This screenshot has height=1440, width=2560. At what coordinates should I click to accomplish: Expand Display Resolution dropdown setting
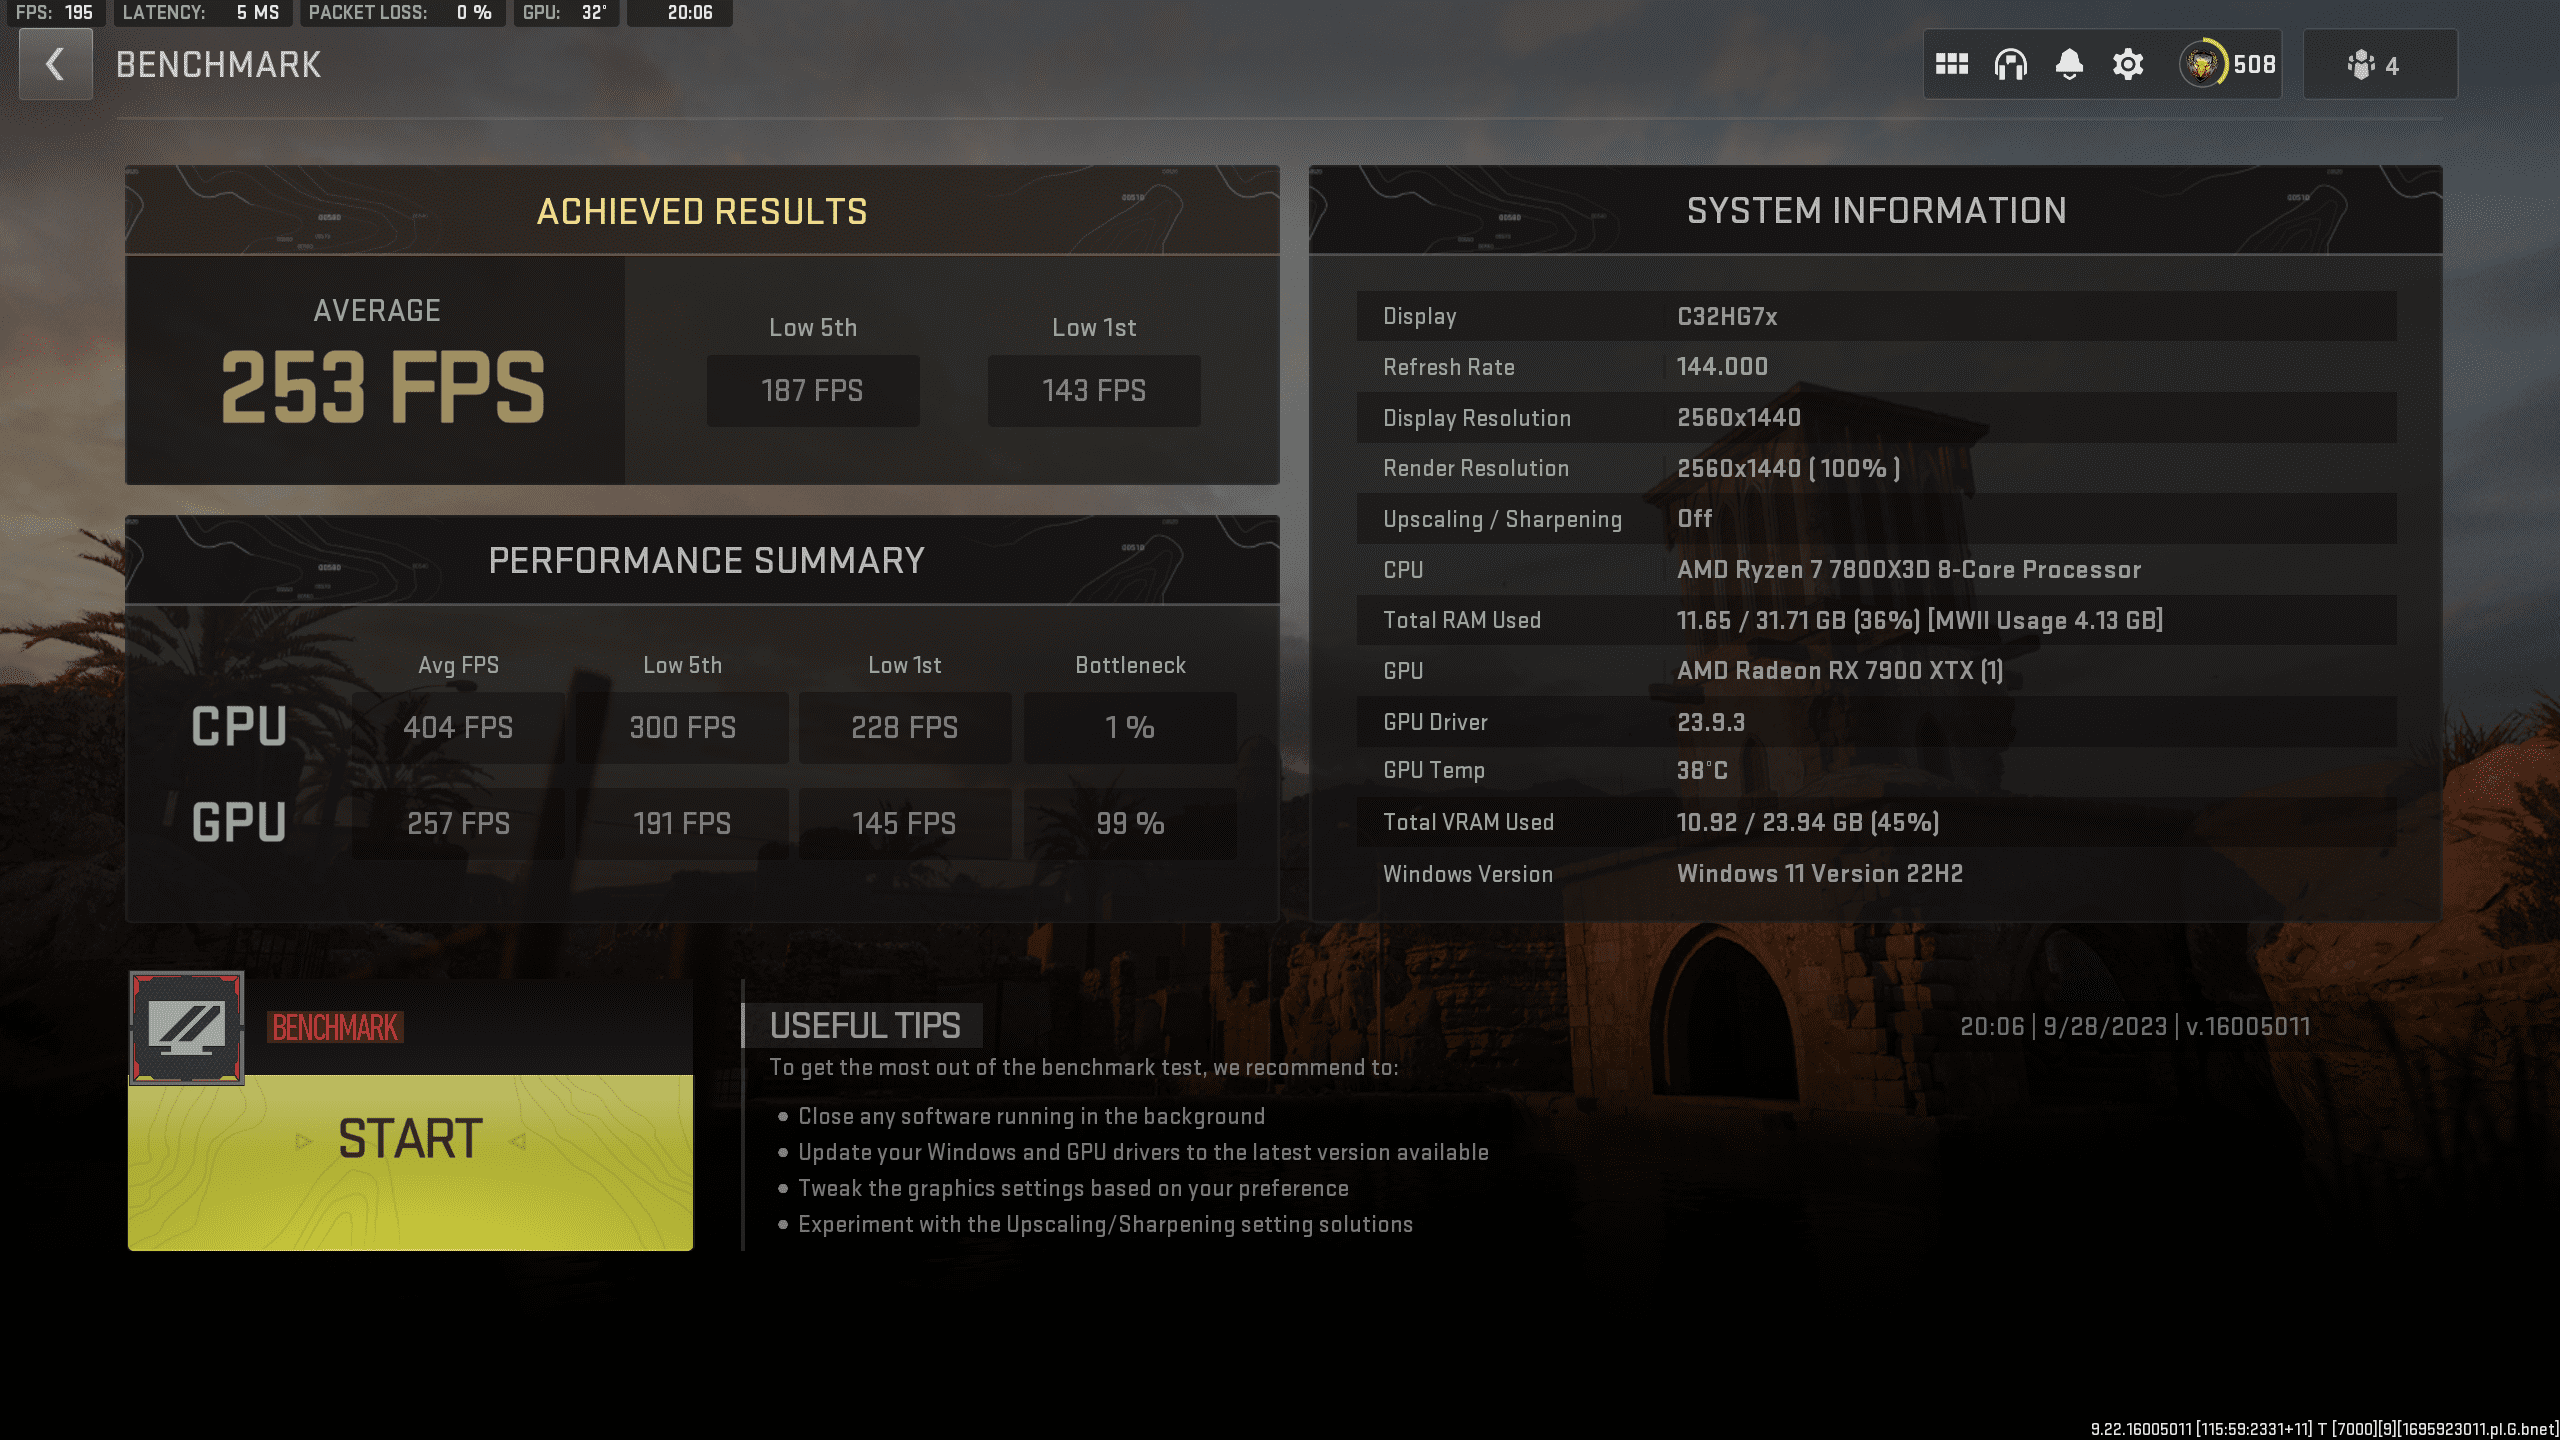(1737, 417)
